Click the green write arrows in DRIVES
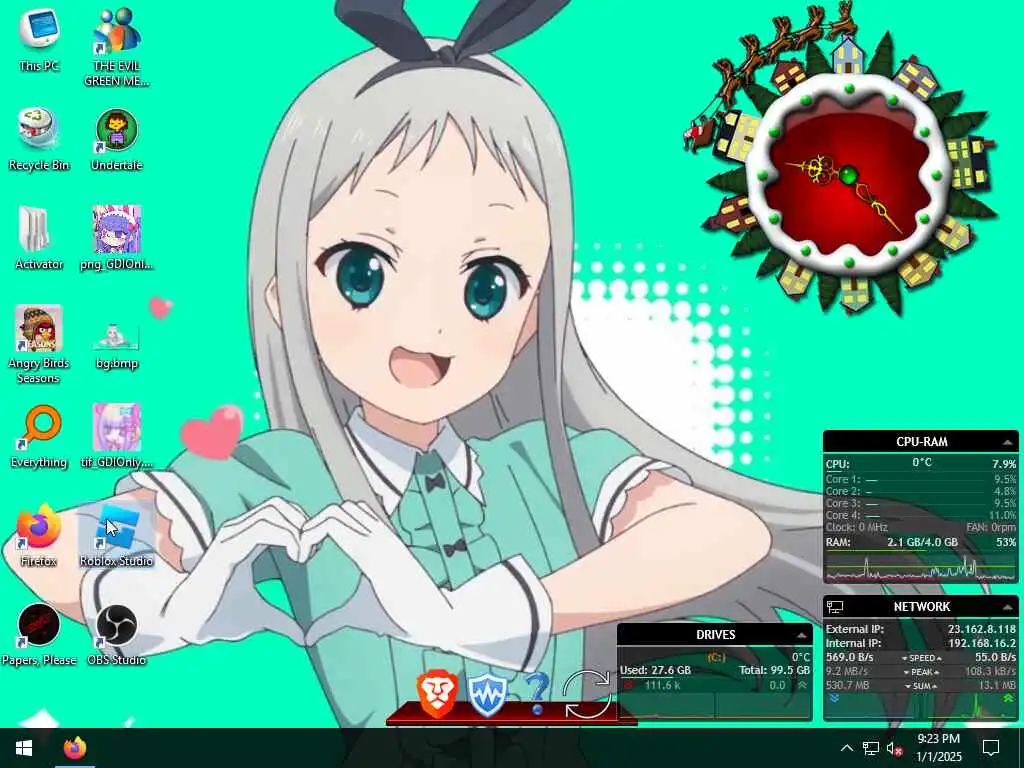 click(x=803, y=685)
